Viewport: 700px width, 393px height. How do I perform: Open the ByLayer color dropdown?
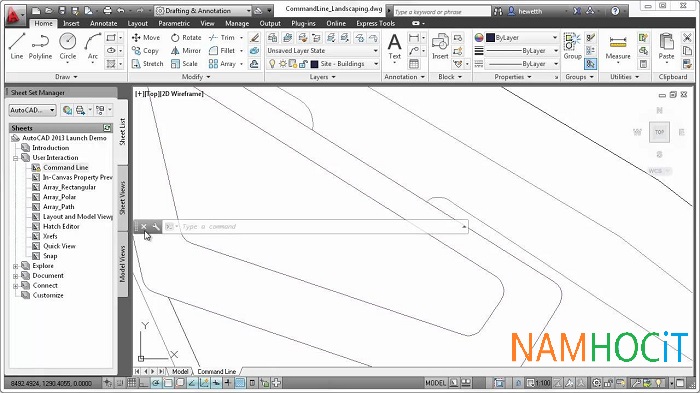click(522, 38)
